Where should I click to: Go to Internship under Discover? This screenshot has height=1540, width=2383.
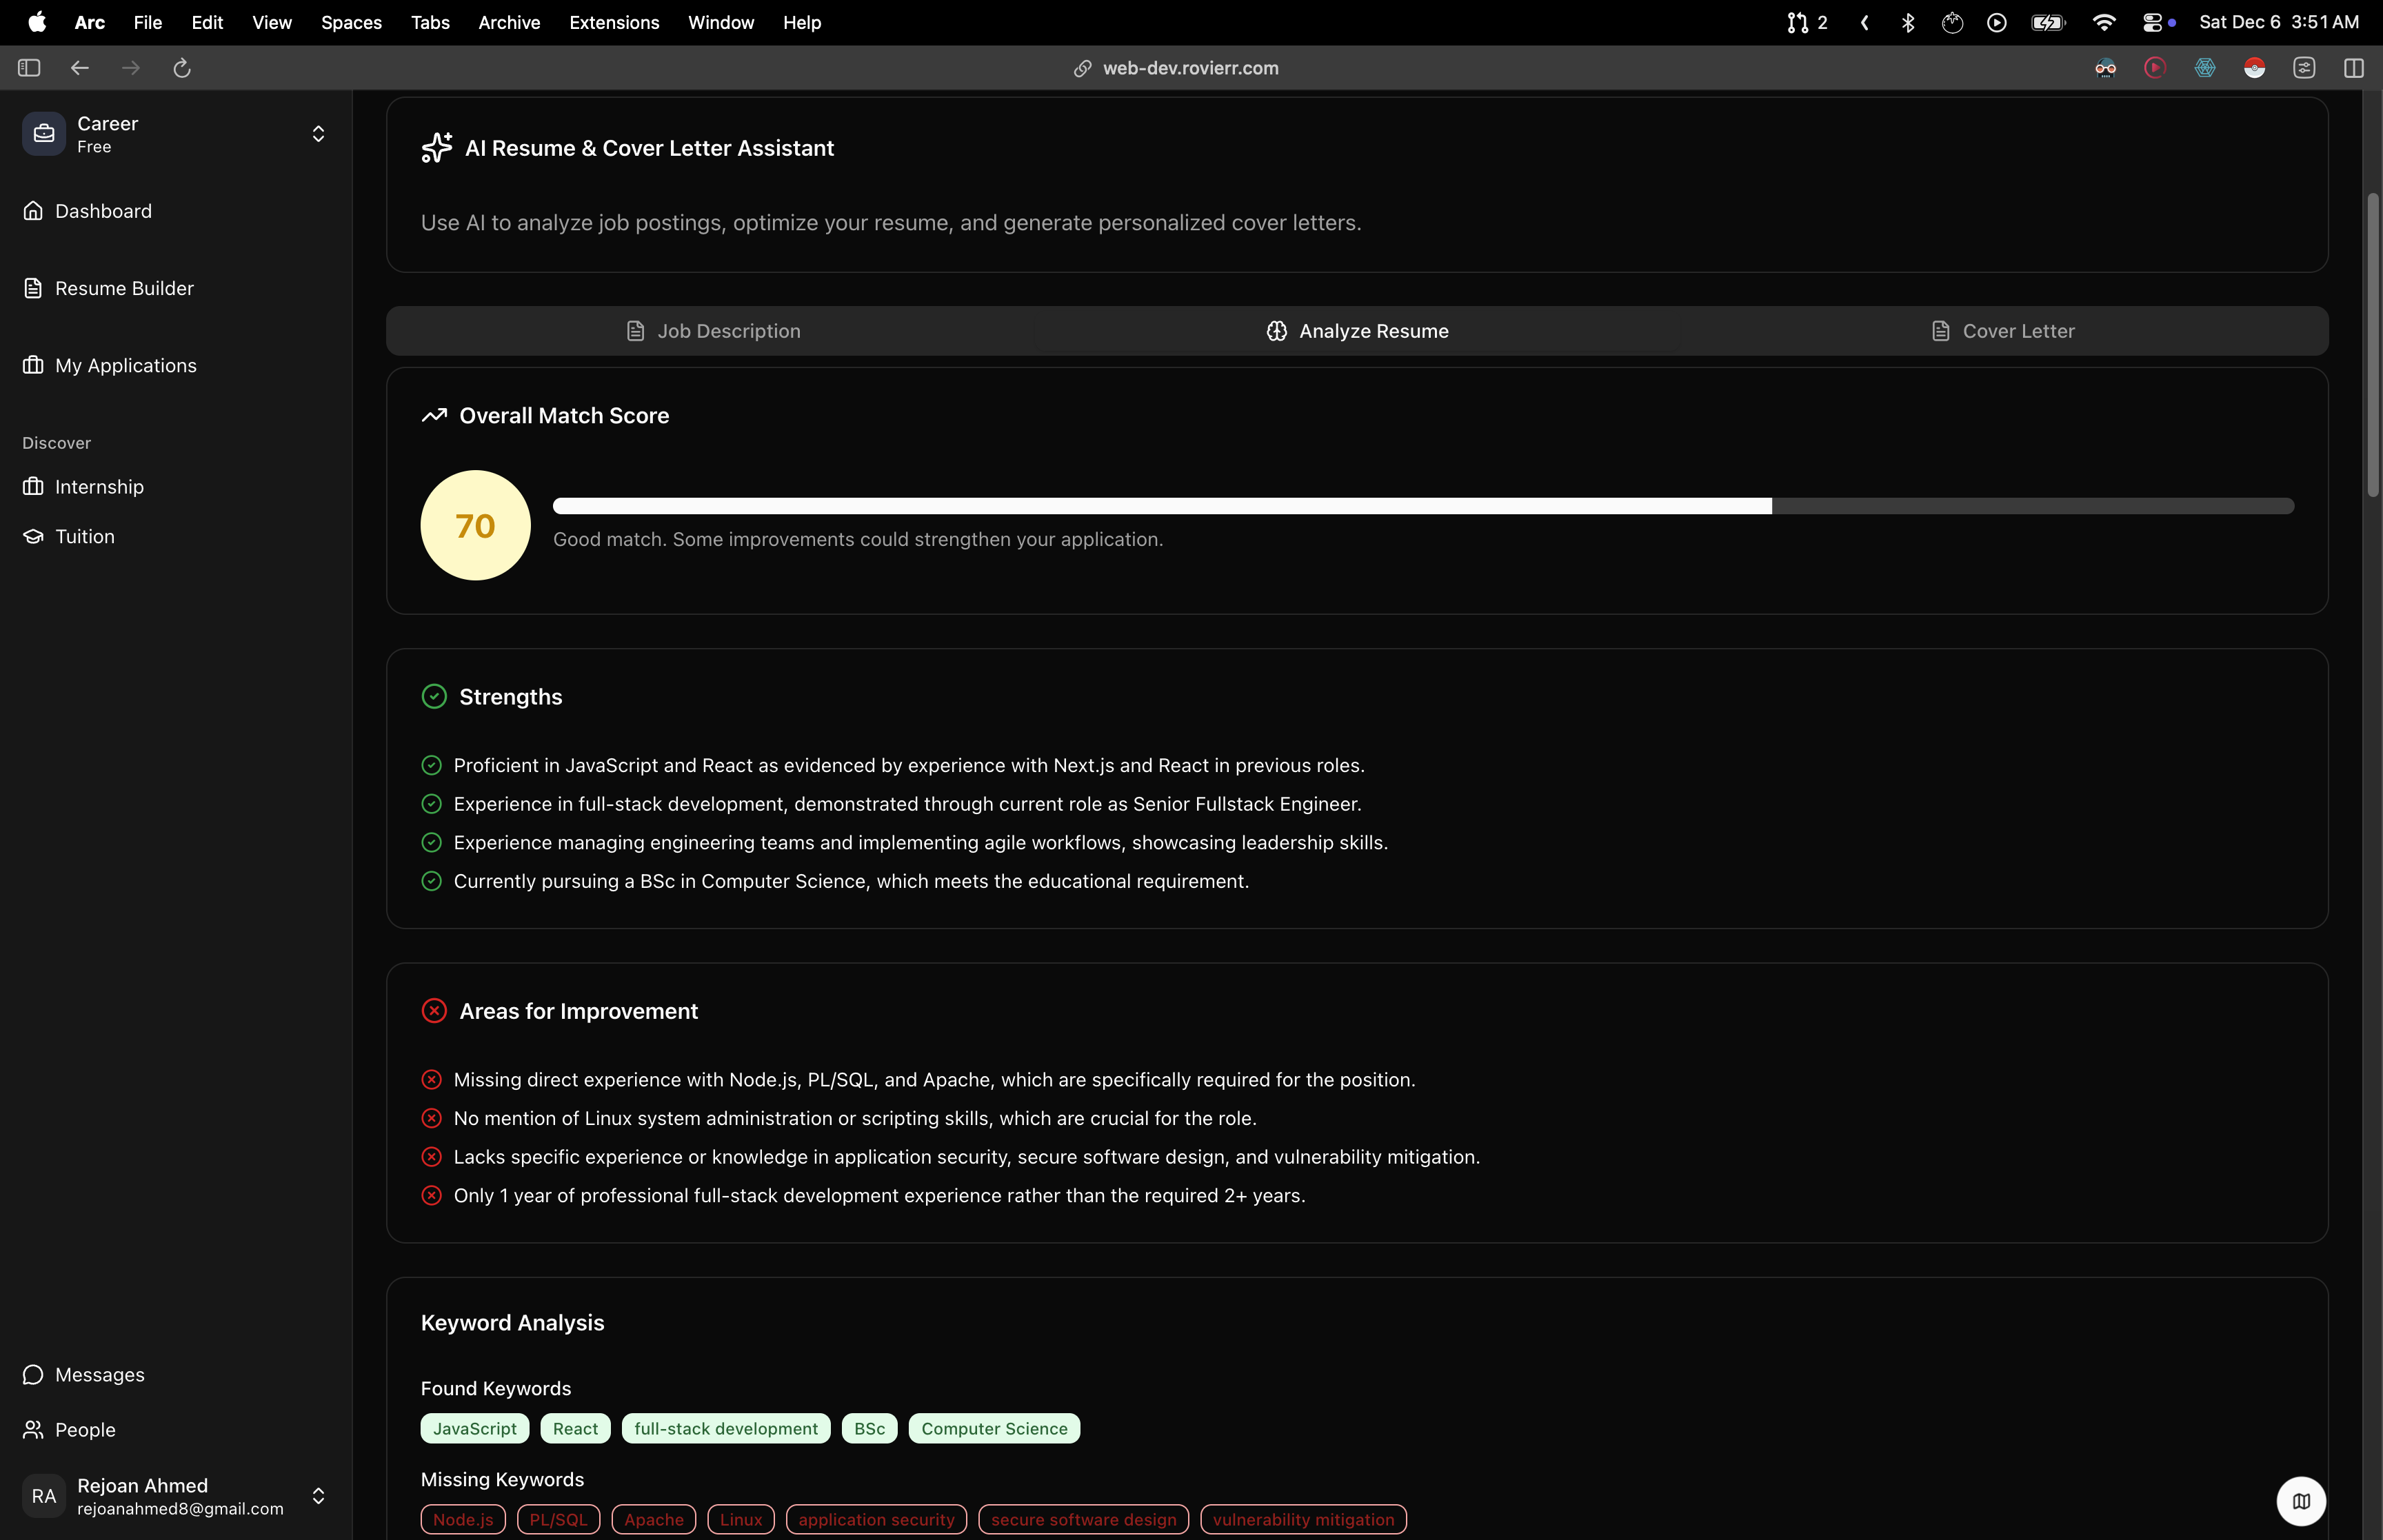point(98,487)
